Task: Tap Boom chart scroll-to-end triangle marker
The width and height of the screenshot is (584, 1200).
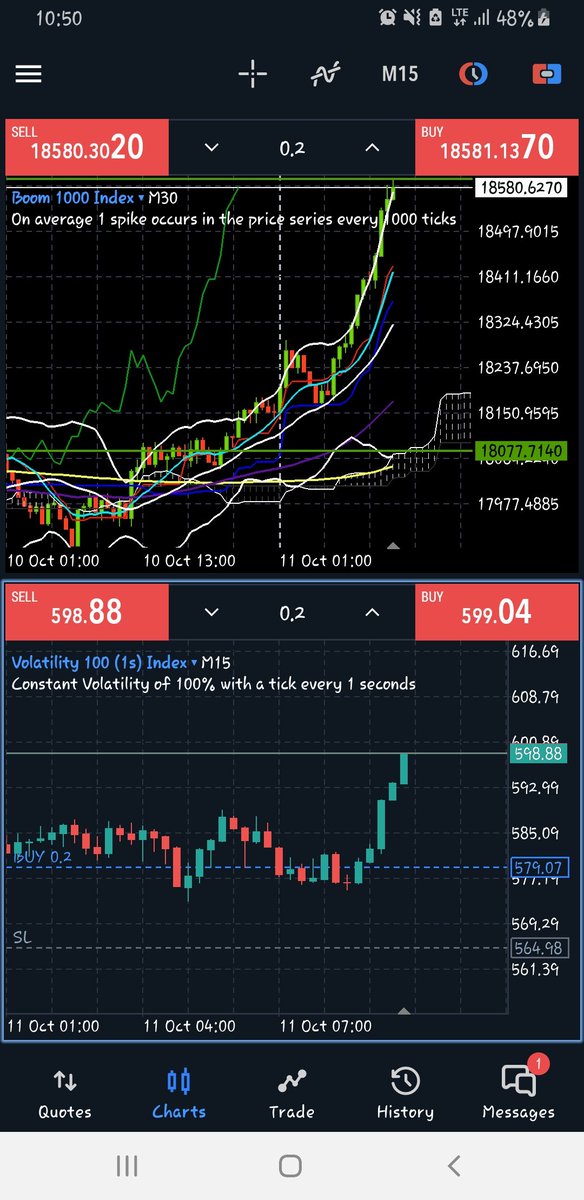Action: (394, 546)
